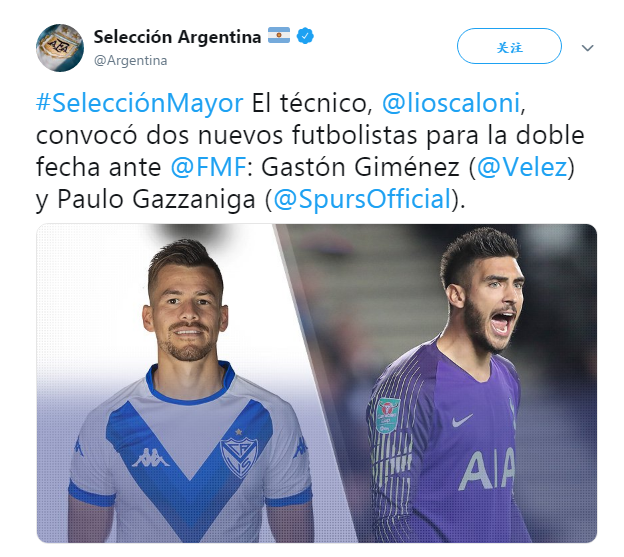
Task: Click the Argentina flag emoji
Action: pyautogui.click(x=279, y=35)
